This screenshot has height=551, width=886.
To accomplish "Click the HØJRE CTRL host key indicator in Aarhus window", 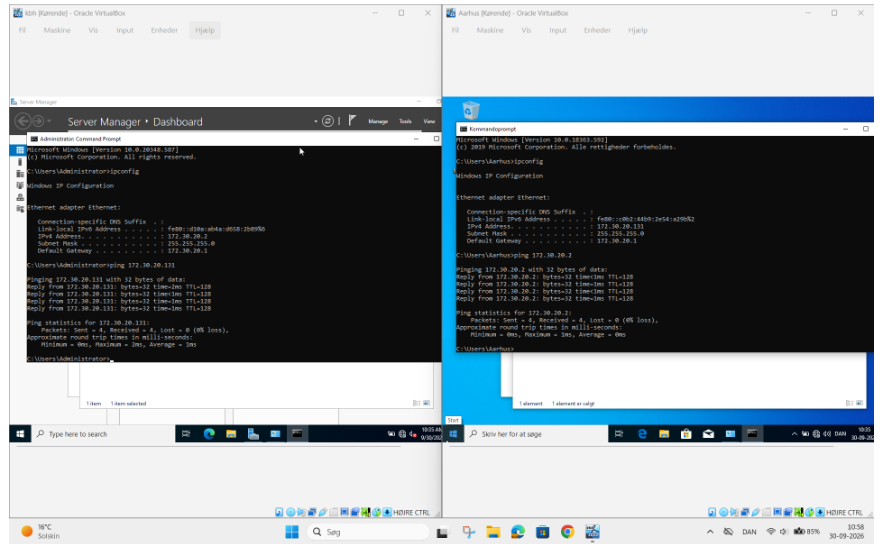I will [844, 513].
